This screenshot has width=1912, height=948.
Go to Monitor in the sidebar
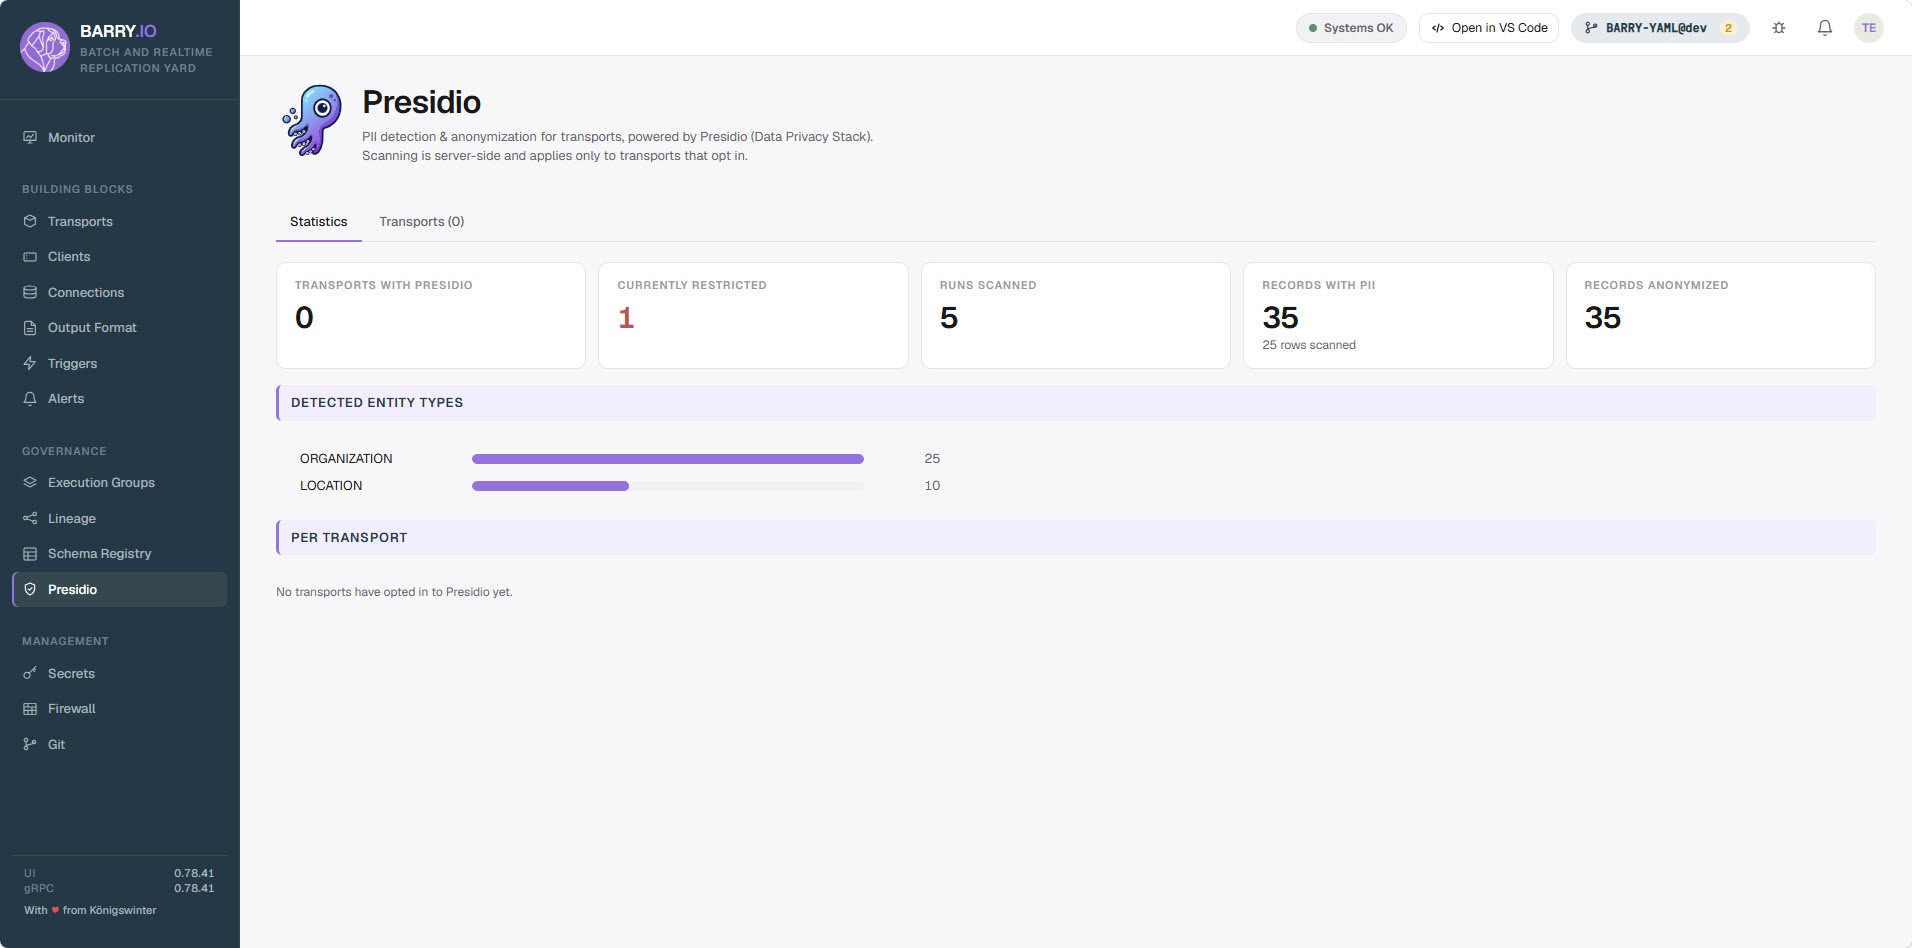click(120, 137)
